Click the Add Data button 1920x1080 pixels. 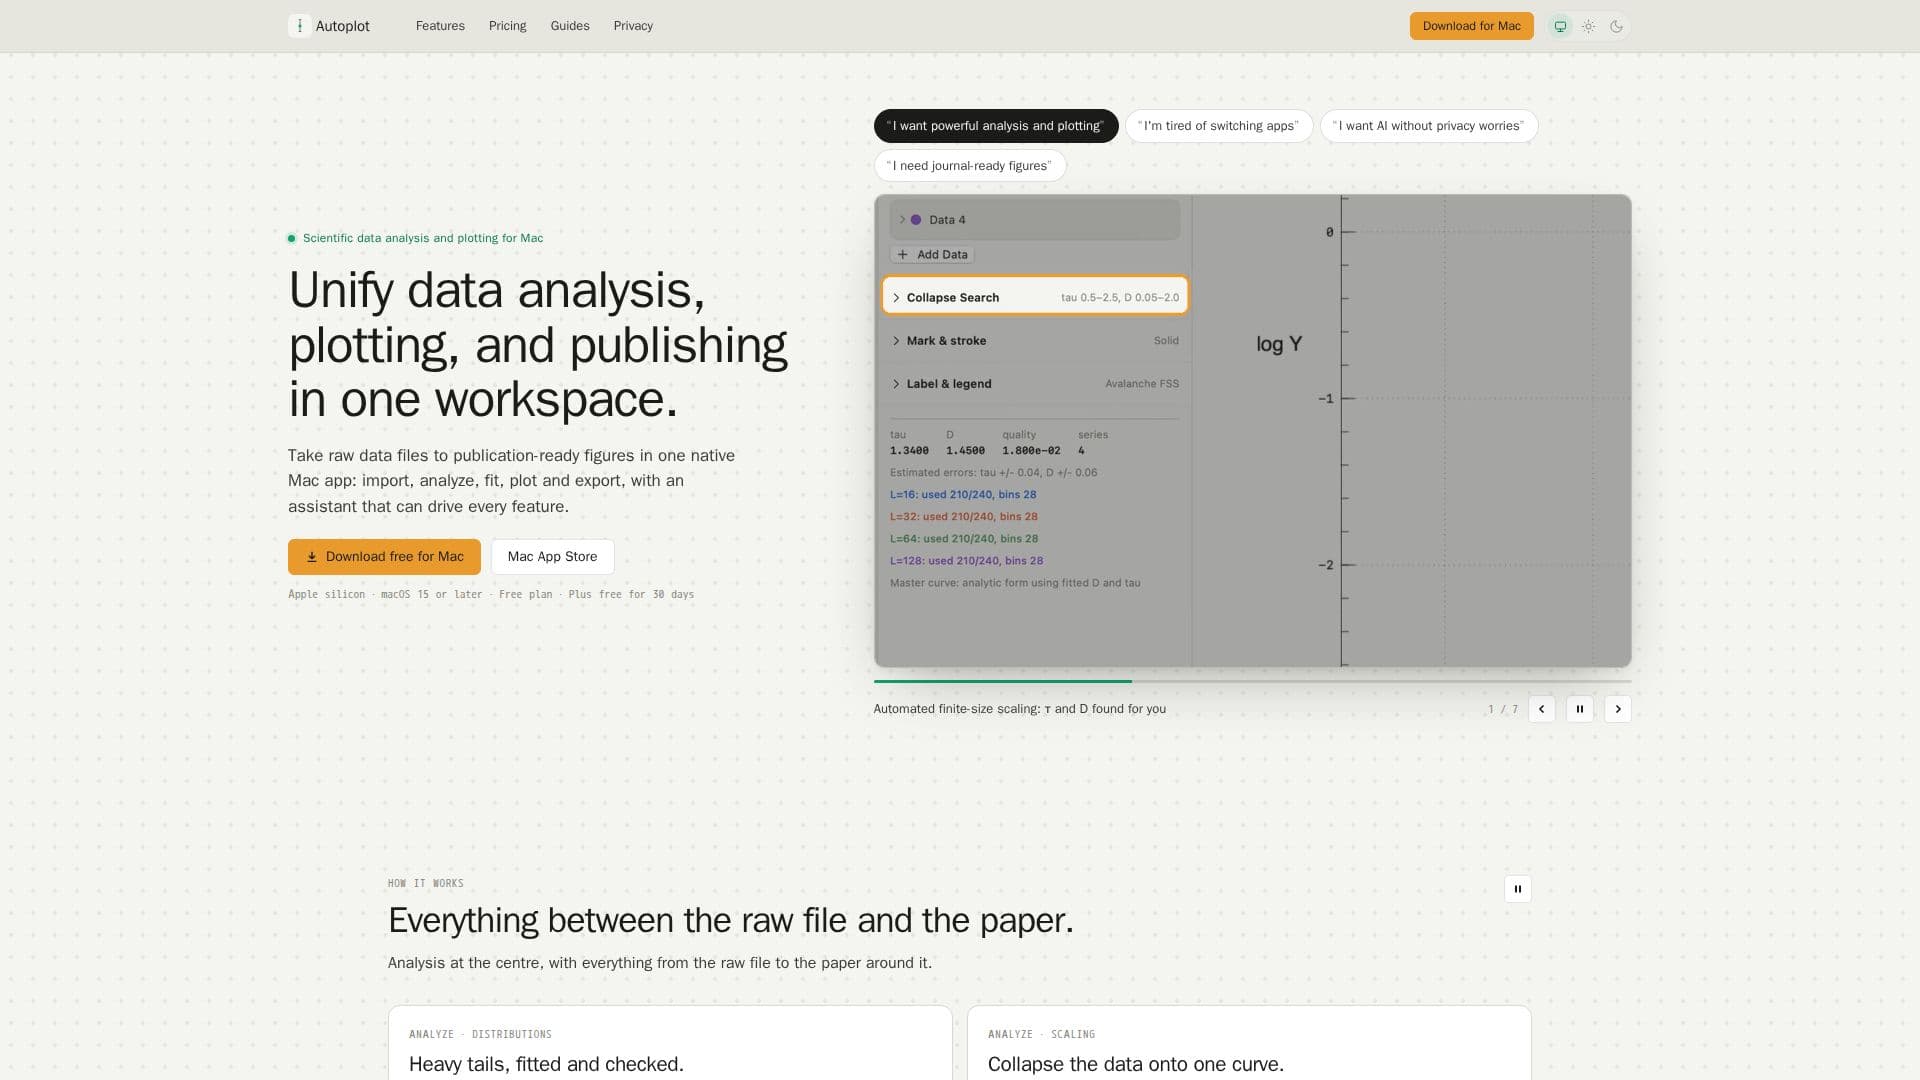(932, 255)
